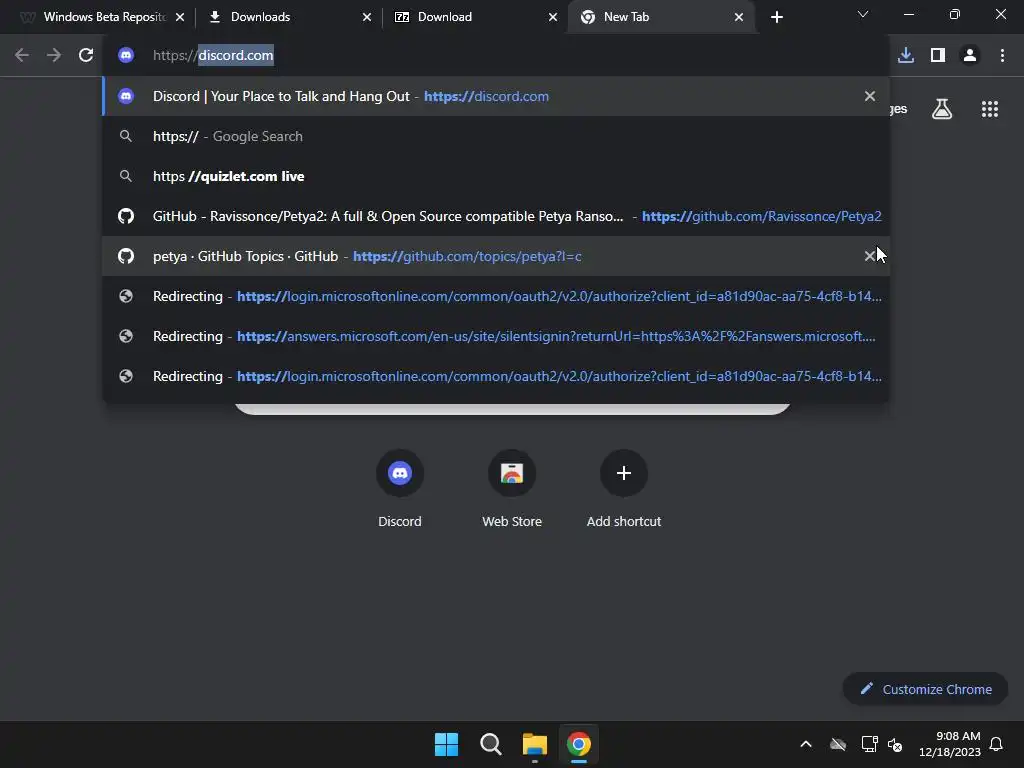Open the Ravissonce/Petya2 GitHub suggestion
1024x768 pixels.
[496, 216]
